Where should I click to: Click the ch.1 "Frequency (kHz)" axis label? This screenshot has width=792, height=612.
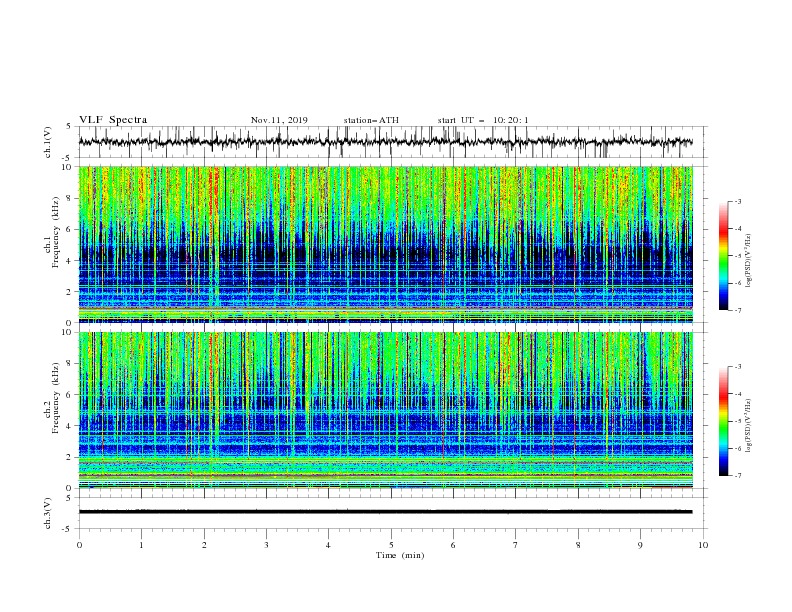click(x=56, y=231)
